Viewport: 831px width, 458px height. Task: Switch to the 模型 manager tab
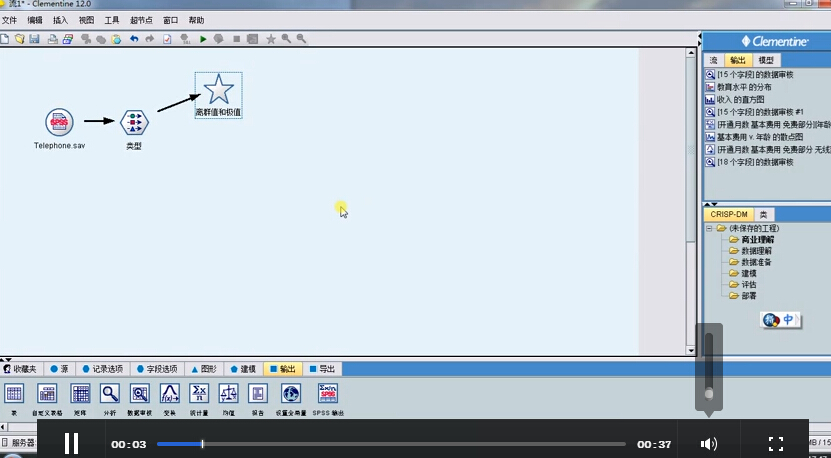765,61
